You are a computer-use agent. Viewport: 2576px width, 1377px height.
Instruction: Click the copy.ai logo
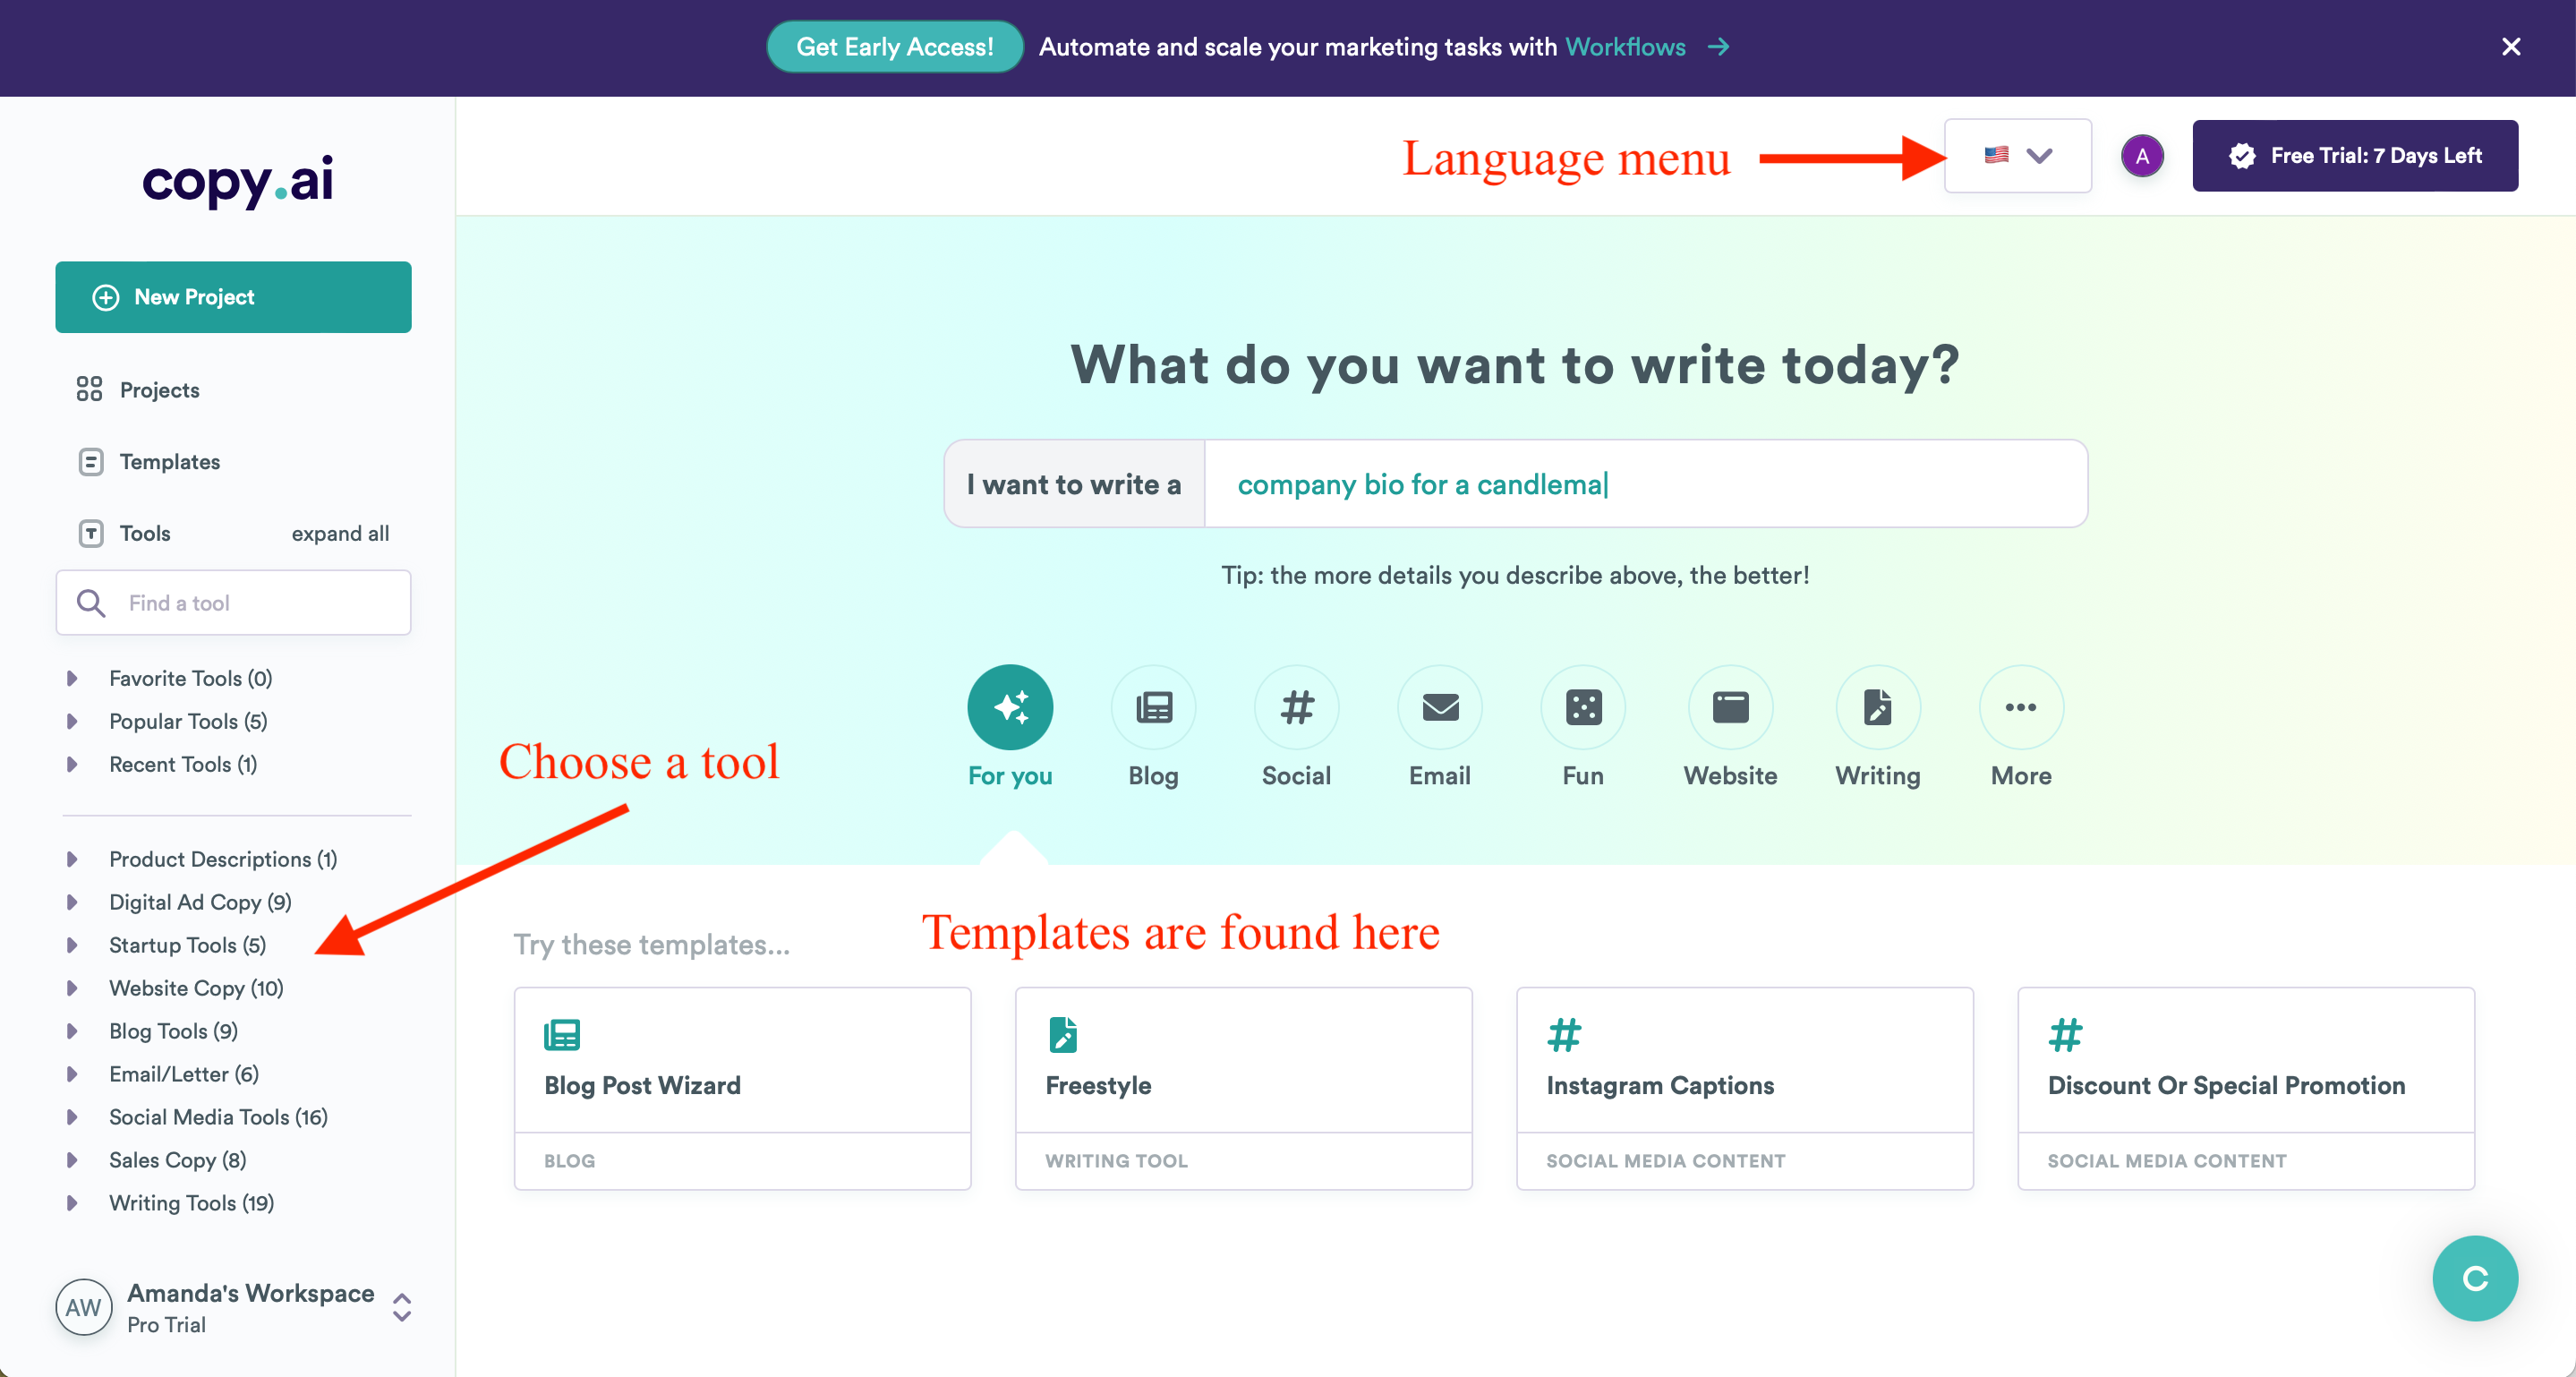pyautogui.click(x=238, y=181)
